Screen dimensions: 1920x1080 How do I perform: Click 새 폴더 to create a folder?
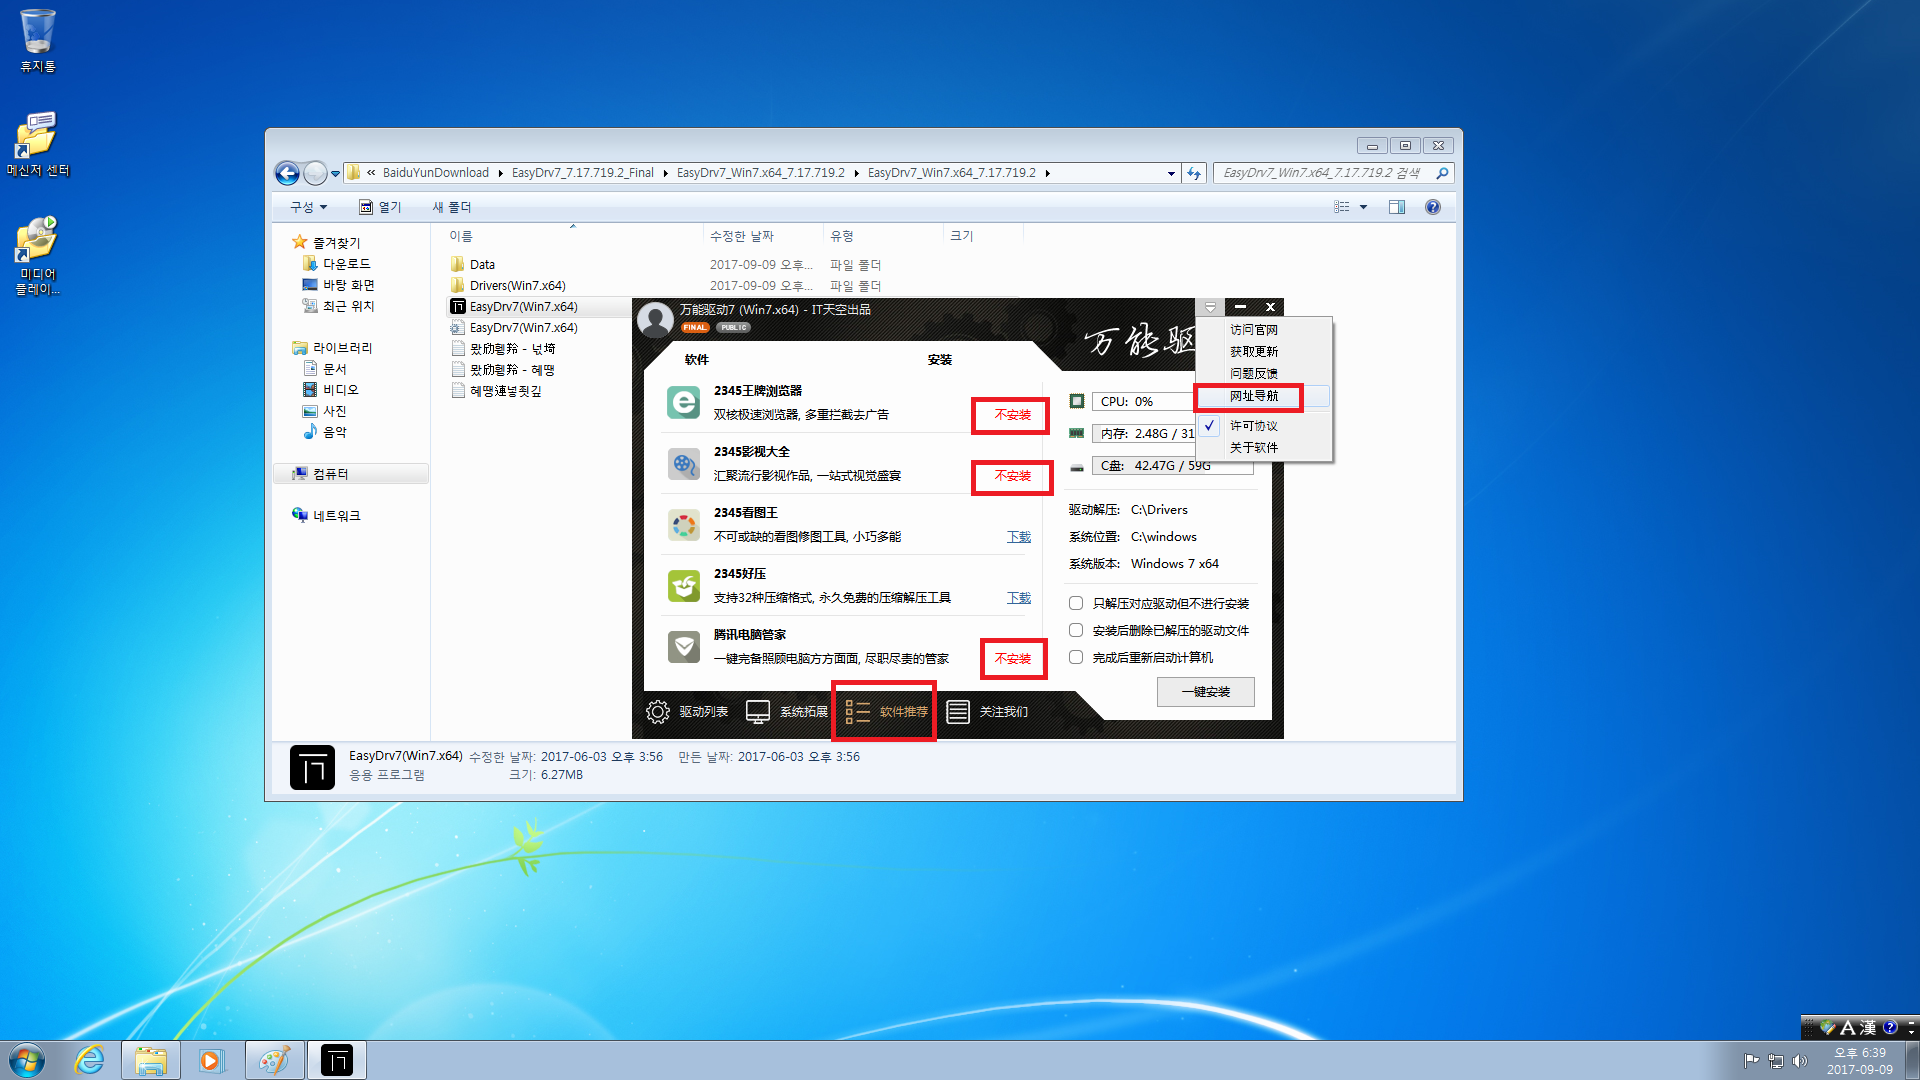click(452, 207)
